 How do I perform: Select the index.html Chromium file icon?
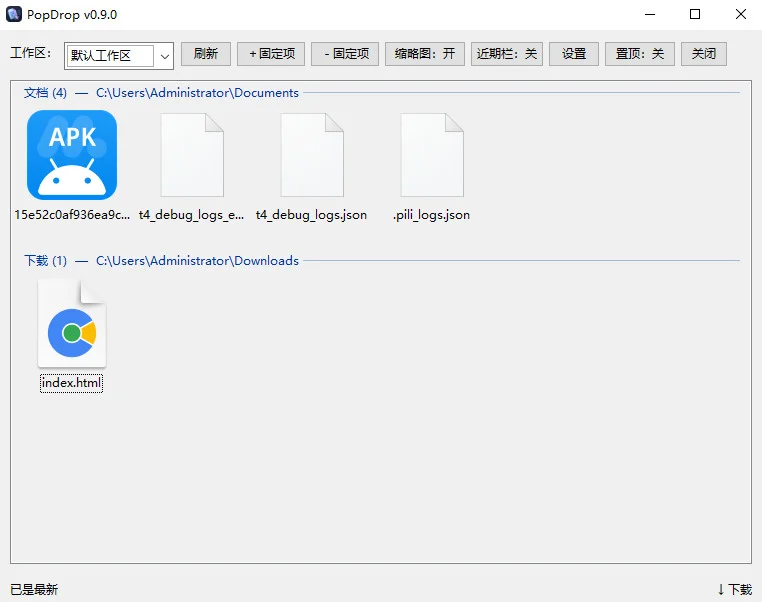(x=72, y=323)
